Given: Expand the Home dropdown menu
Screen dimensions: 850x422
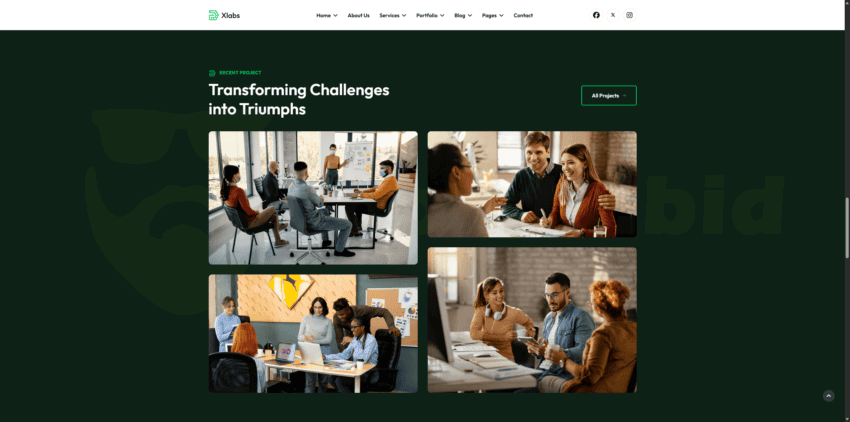Looking at the screenshot, I should pyautogui.click(x=327, y=15).
